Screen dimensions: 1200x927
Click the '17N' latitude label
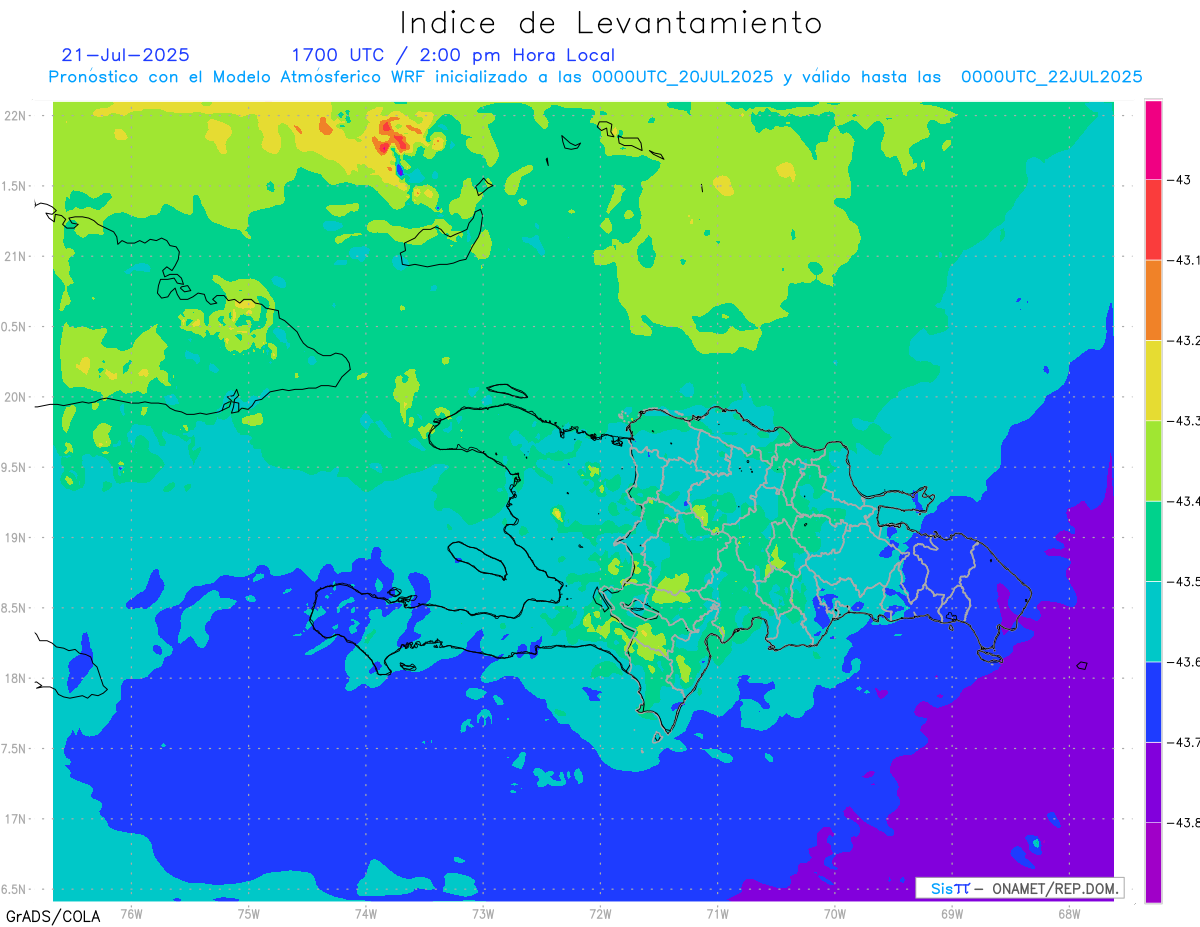[x=16, y=819]
